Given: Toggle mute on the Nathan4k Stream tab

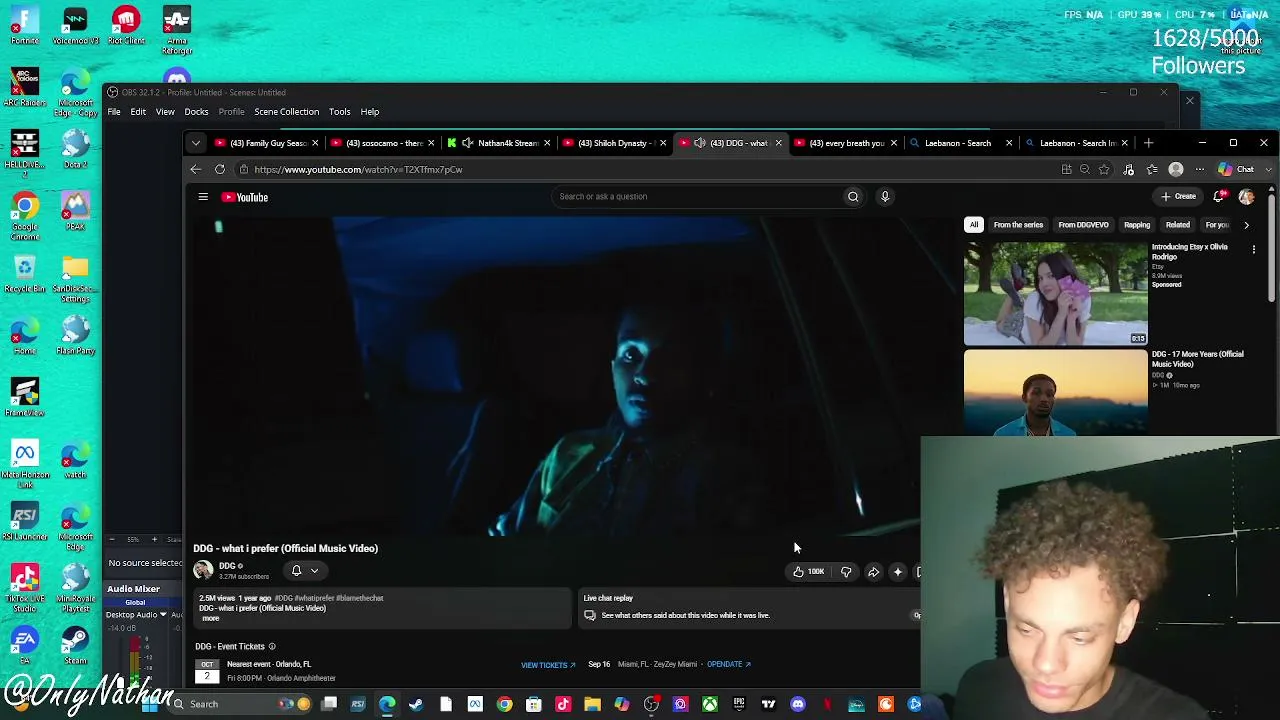Looking at the screenshot, I should [468, 143].
